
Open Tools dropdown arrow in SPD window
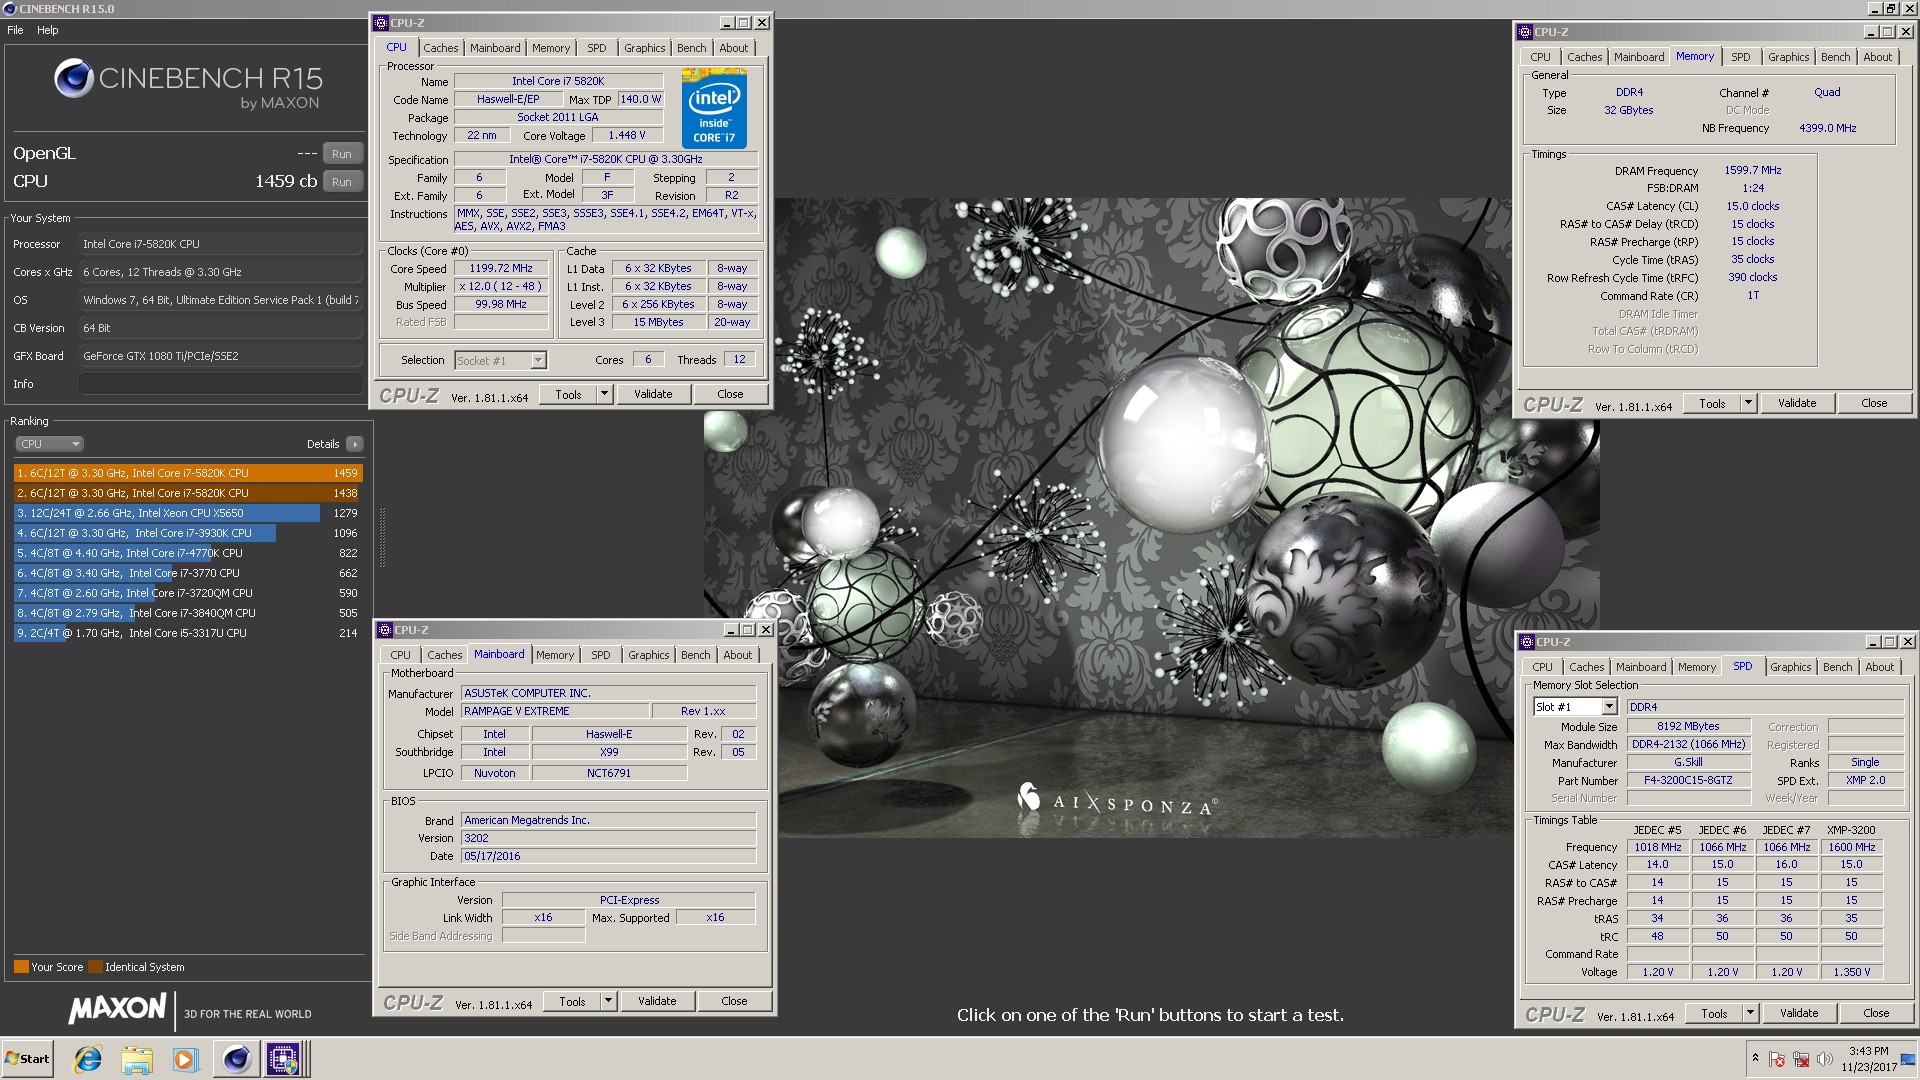coord(1750,1013)
